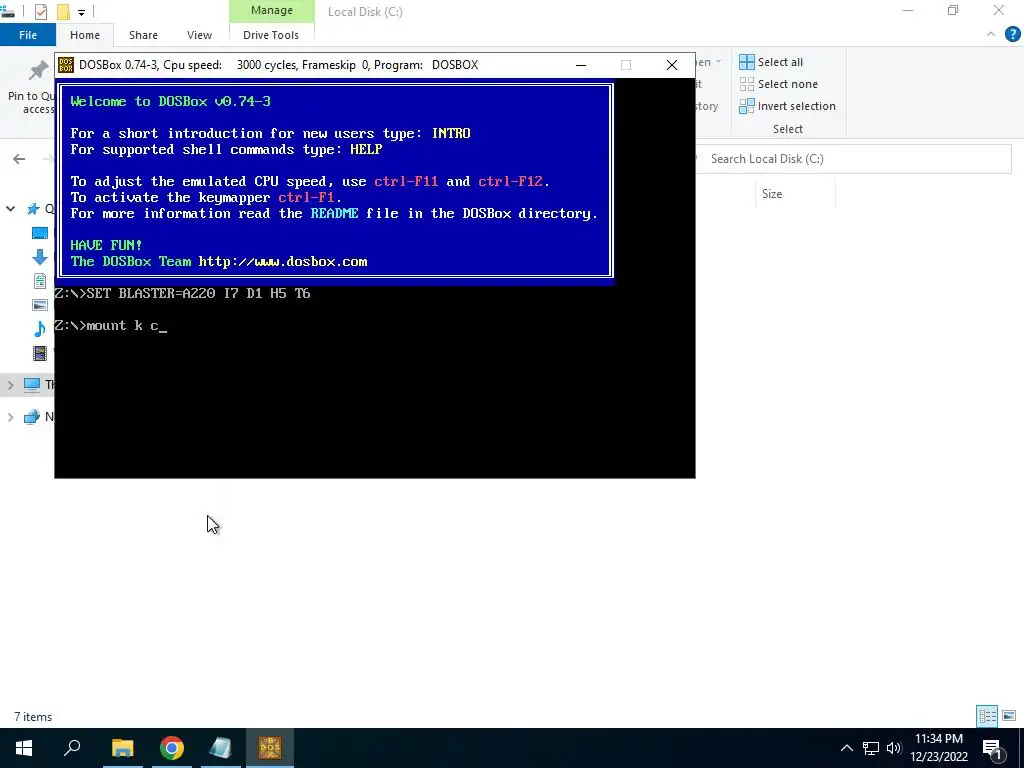Open Videos via the sidebar filmstrip icon
Image resolution: width=1024 pixels, height=768 pixels.
(40, 353)
